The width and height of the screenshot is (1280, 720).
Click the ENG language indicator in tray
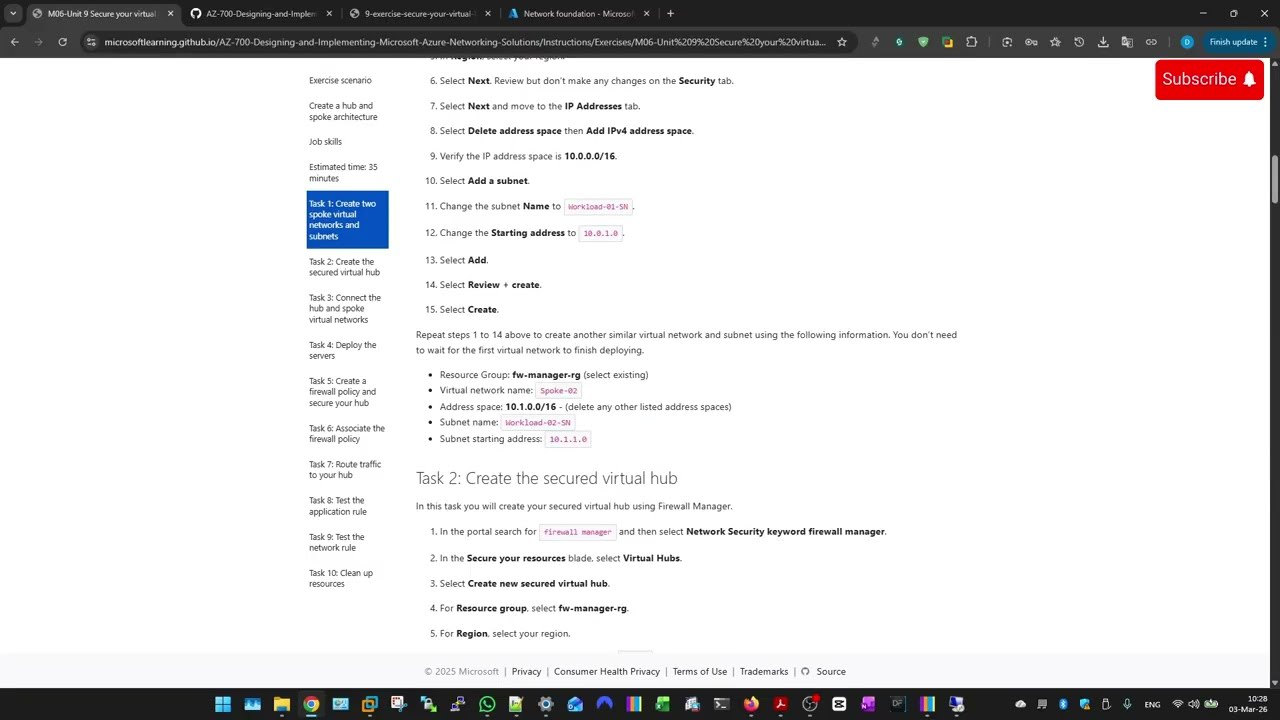(x=1152, y=704)
